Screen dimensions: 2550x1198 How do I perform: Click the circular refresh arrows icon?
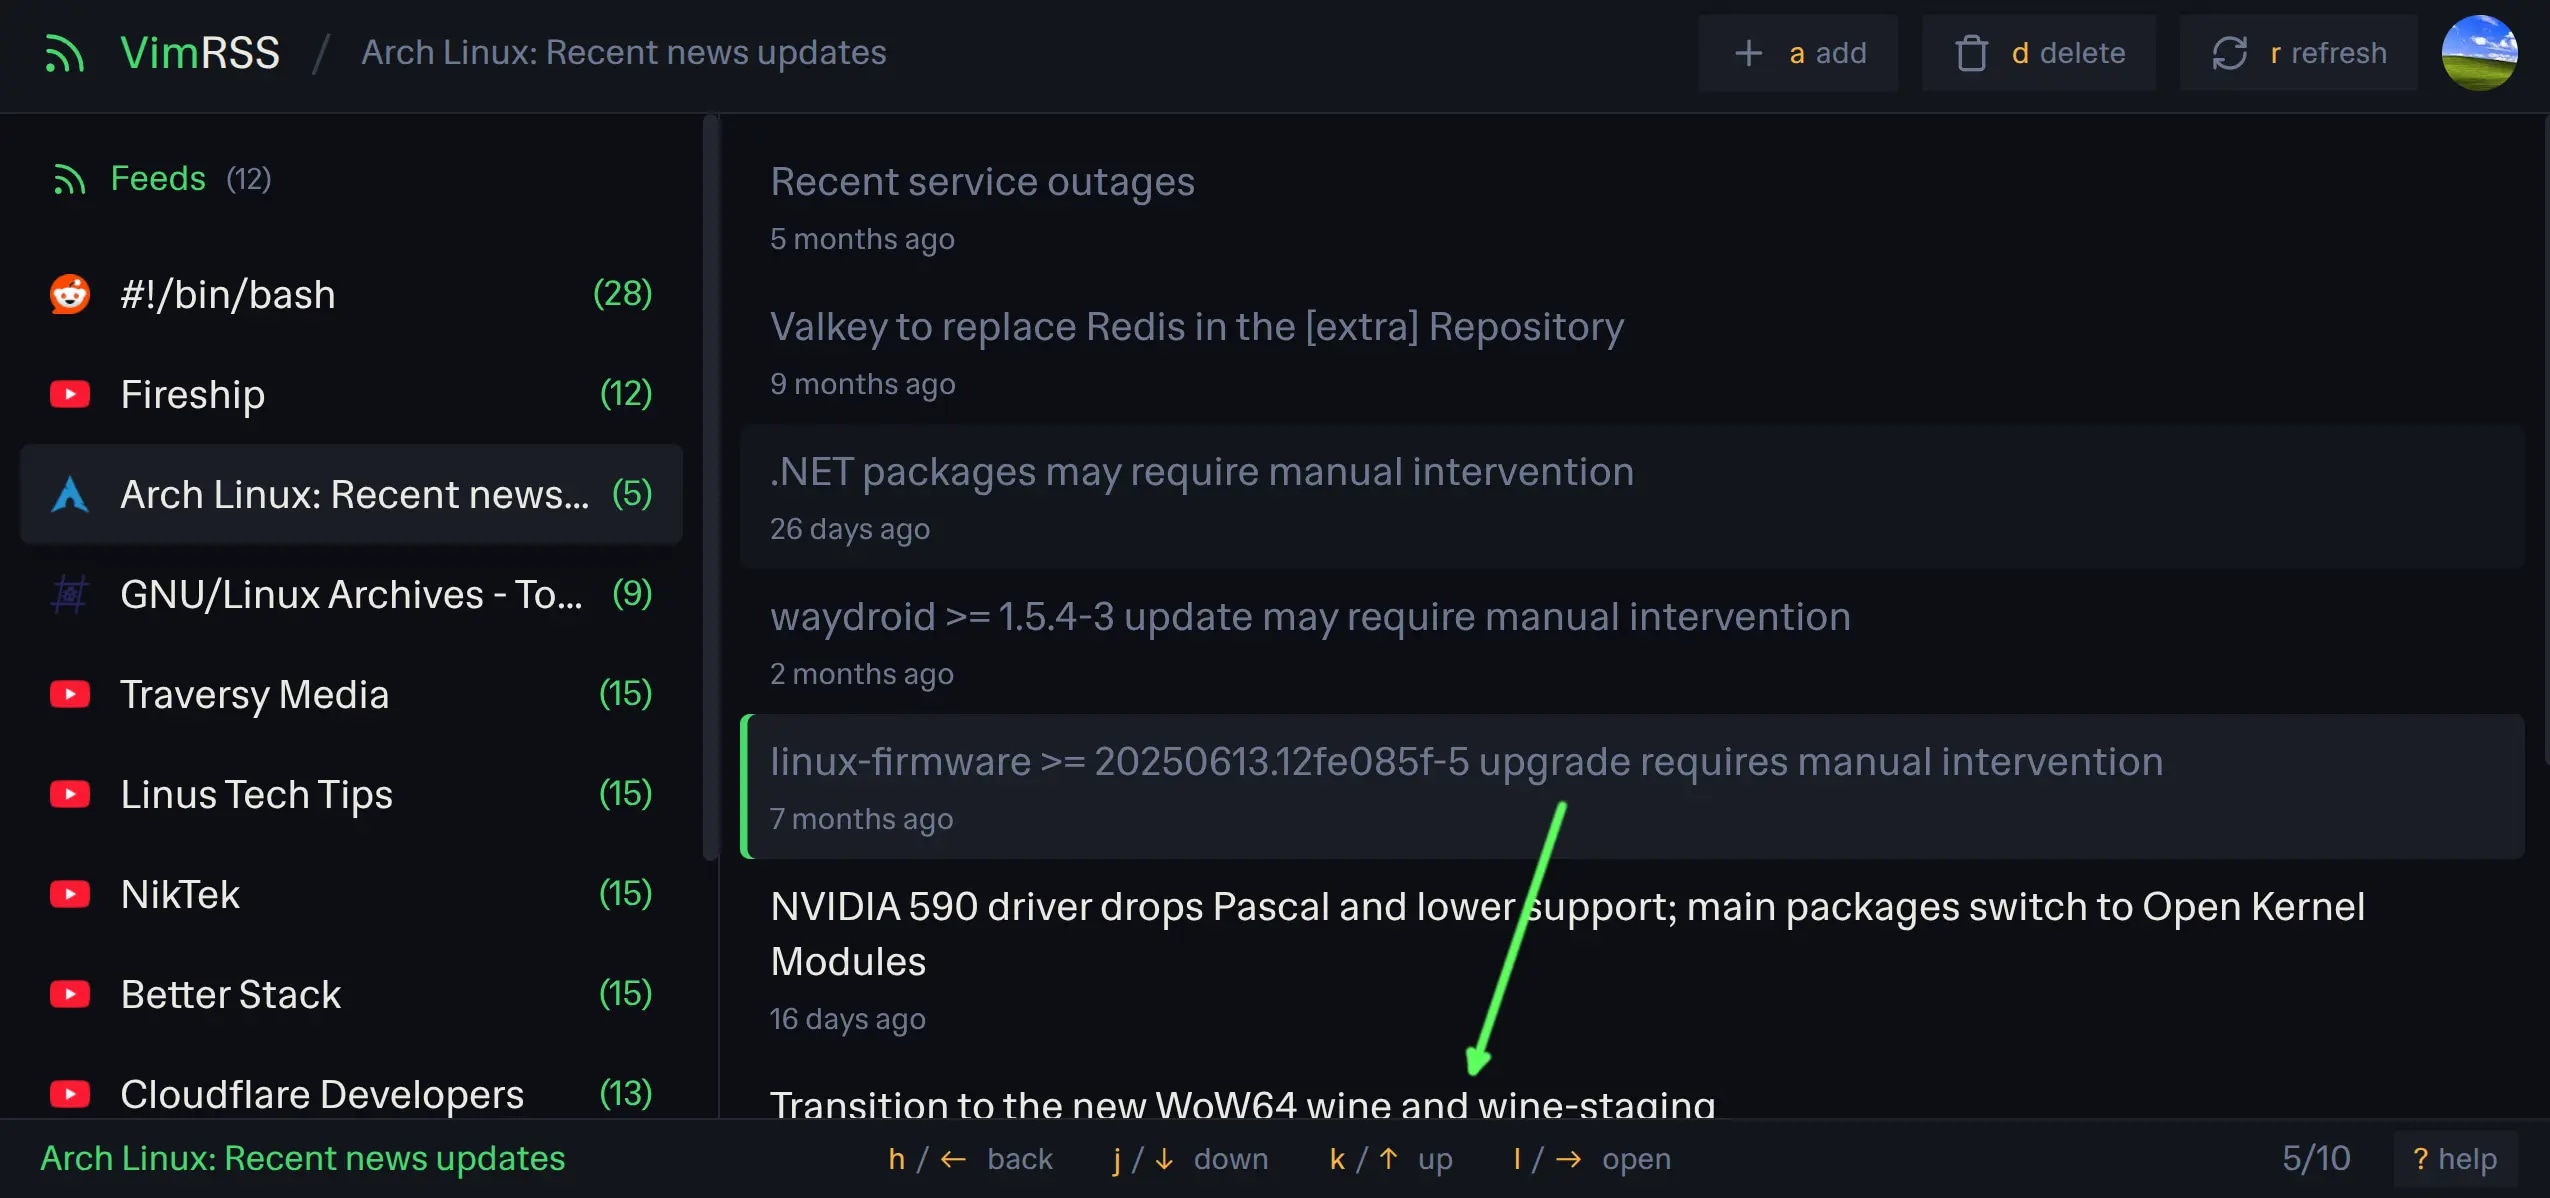tap(2231, 52)
